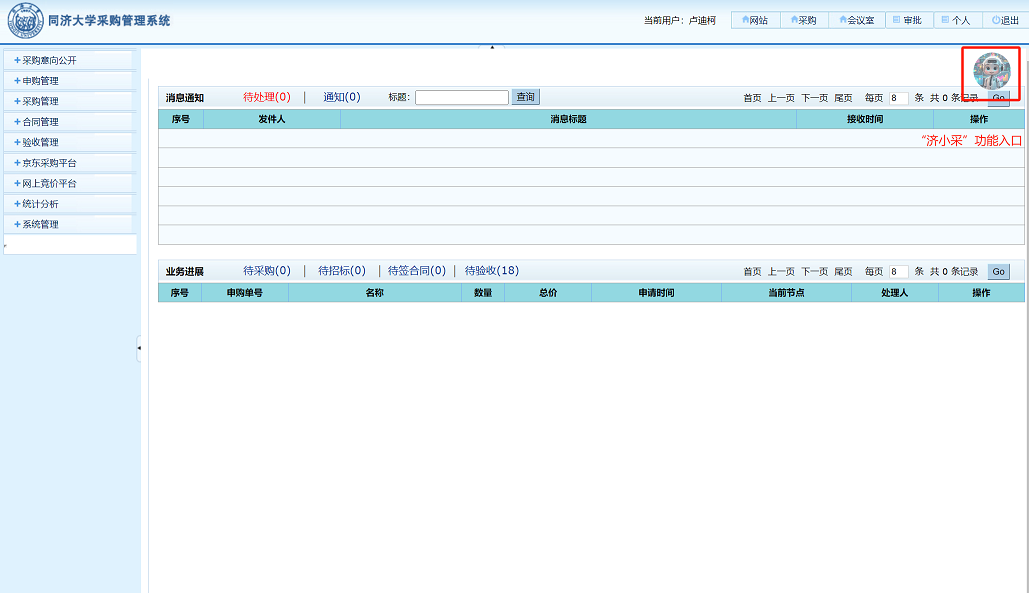
Task: Open the 个人 toolbar button
Action: (955, 20)
